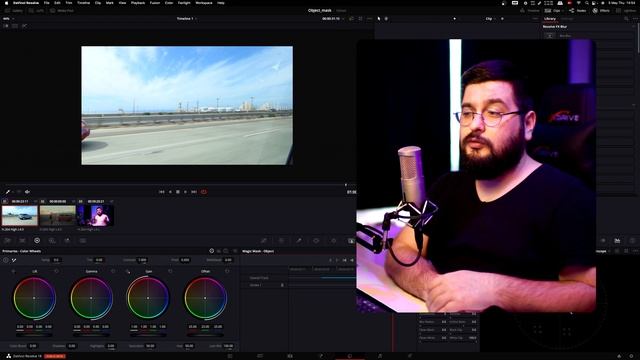640x360 pixels.
Task: Switch to the Deliver page icon
Action: (x=410, y=356)
